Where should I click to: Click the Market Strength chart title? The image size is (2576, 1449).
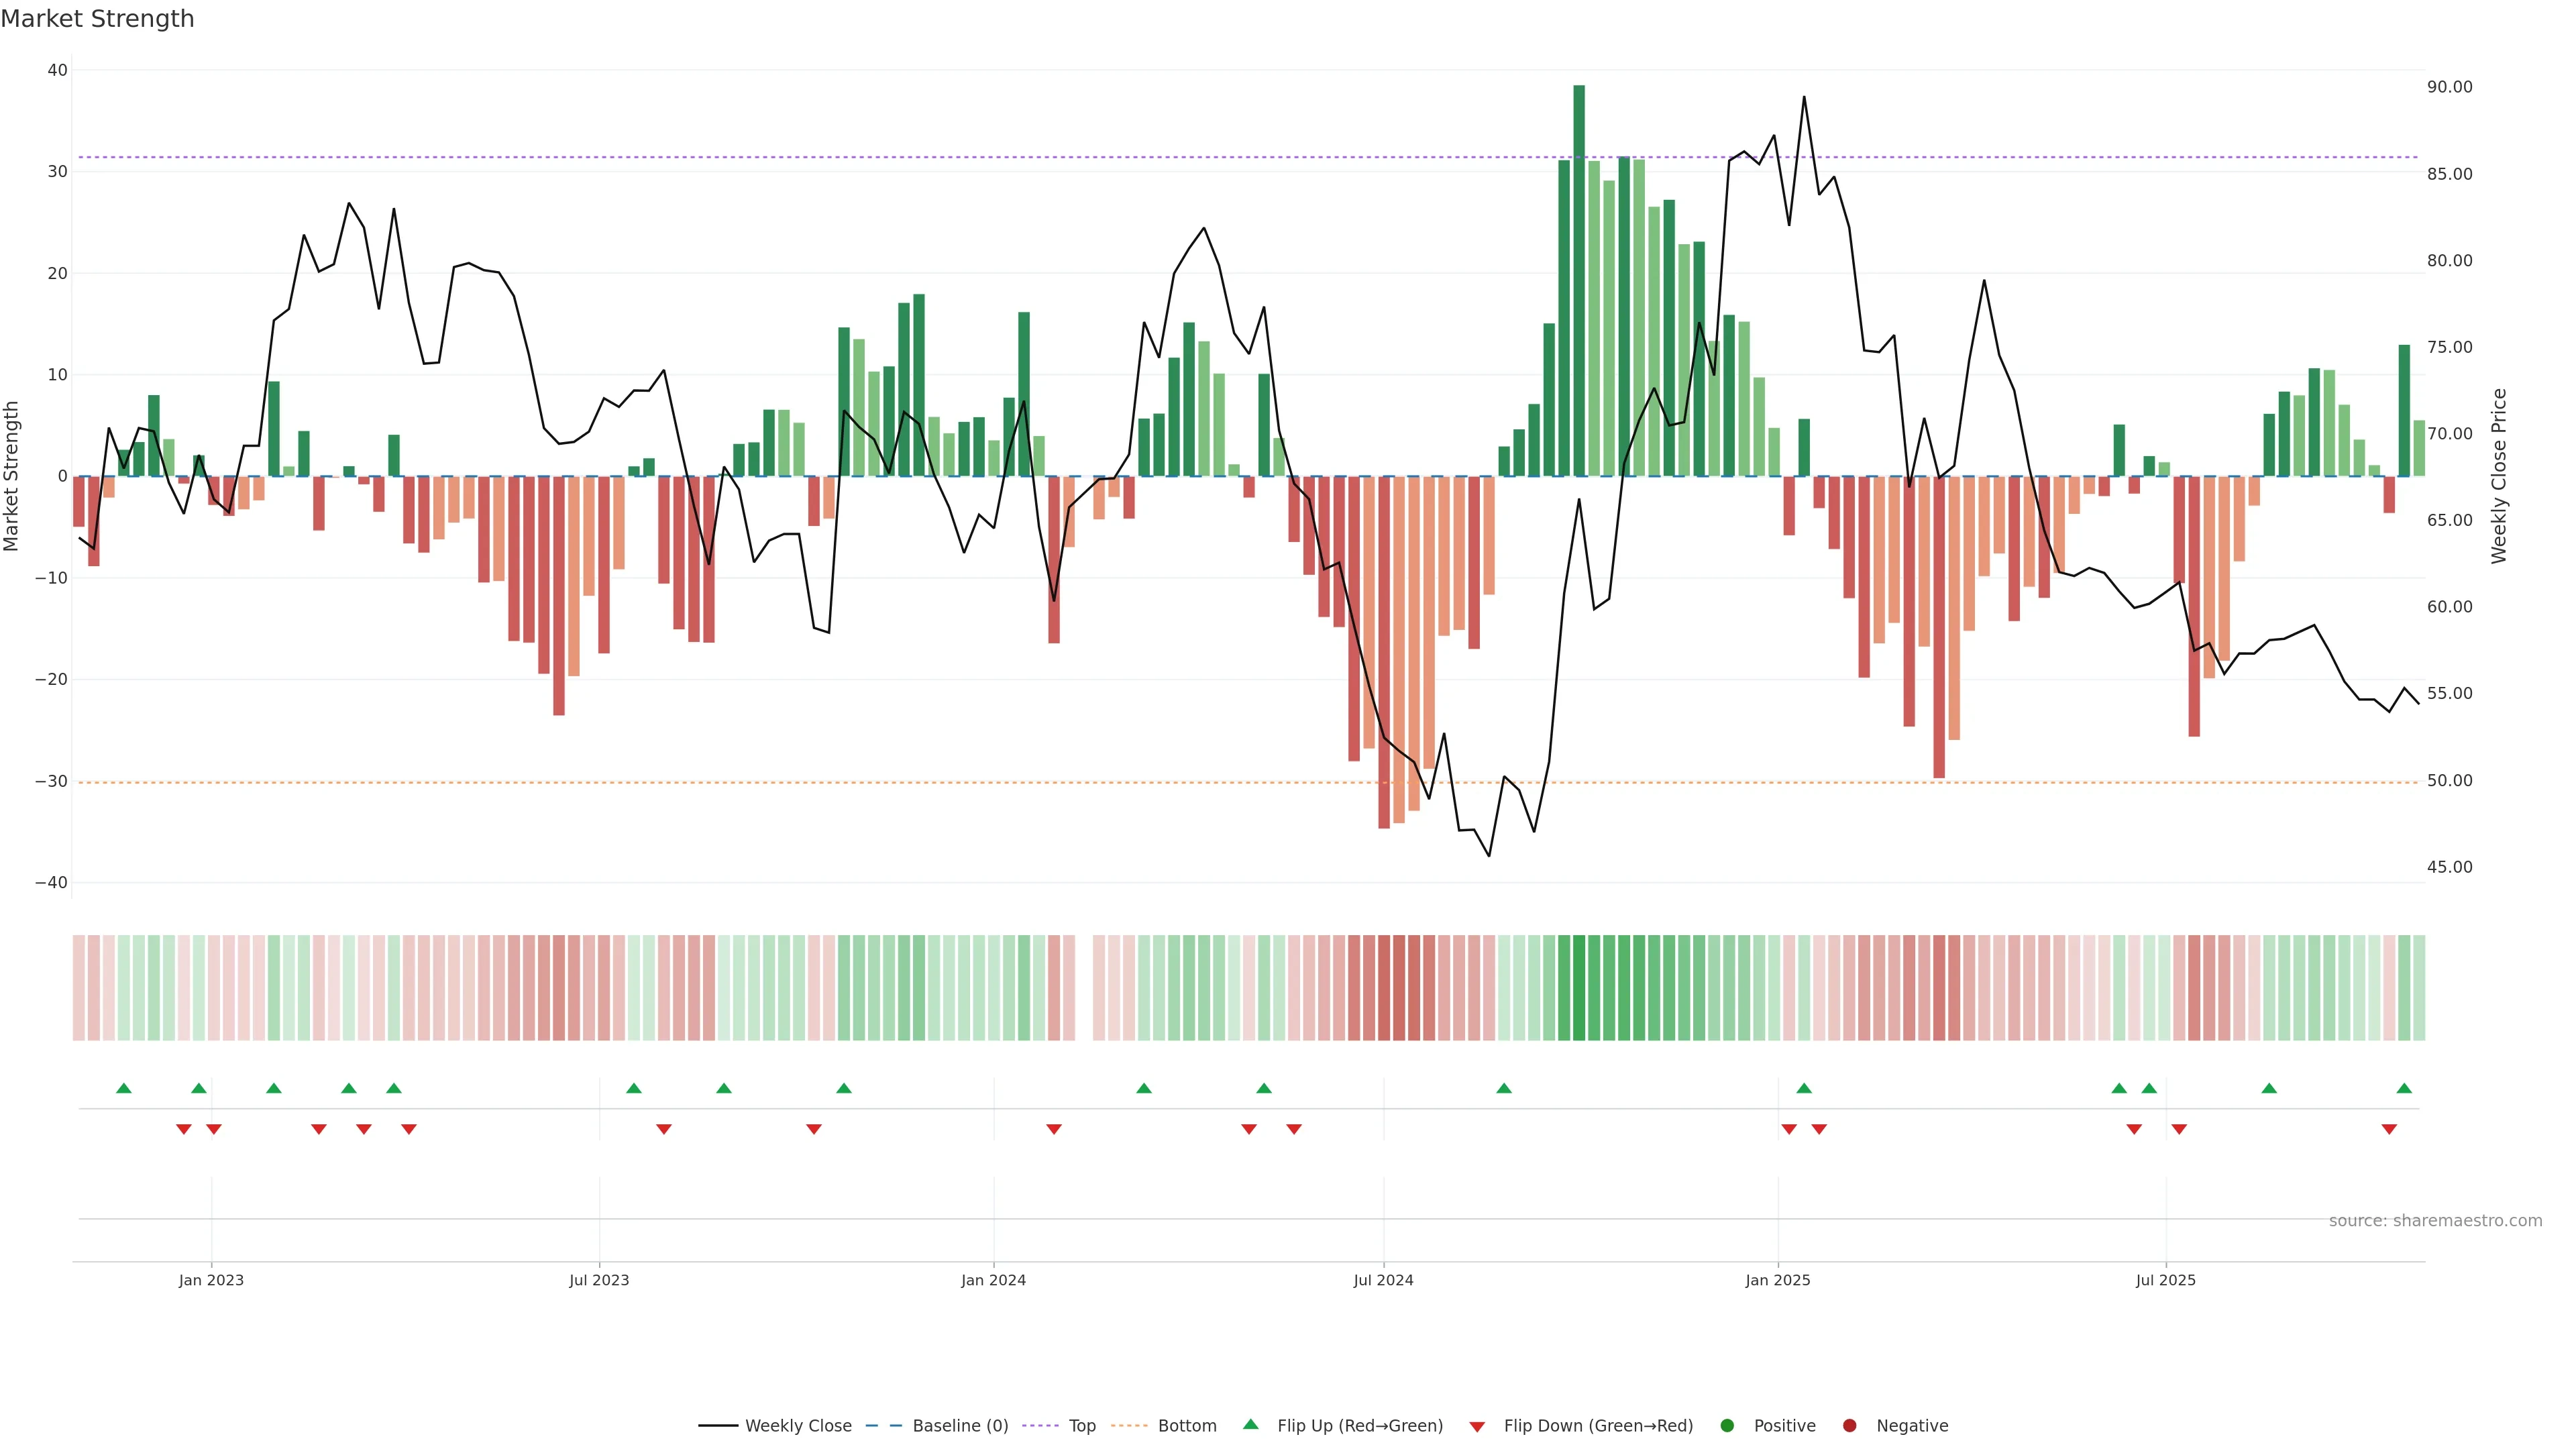click(x=98, y=19)
